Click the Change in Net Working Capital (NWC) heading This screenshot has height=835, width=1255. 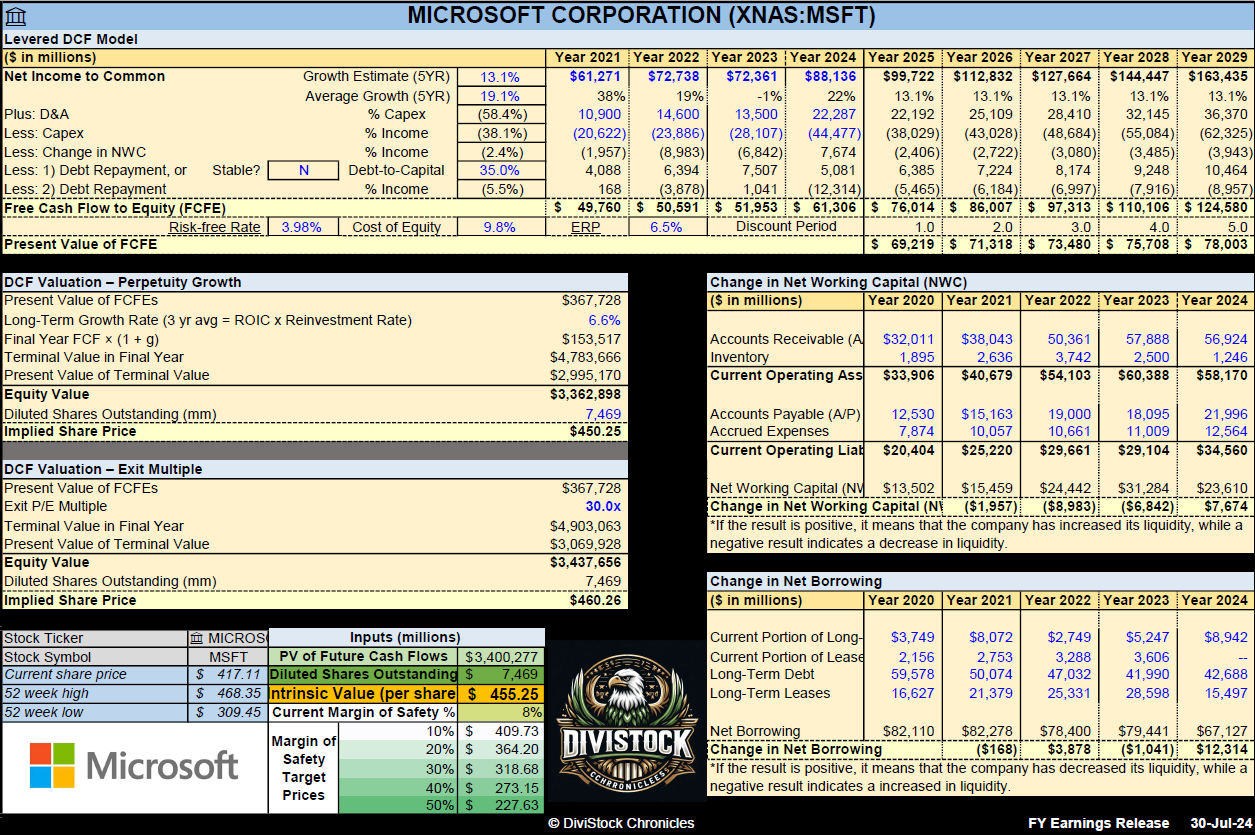839,282
